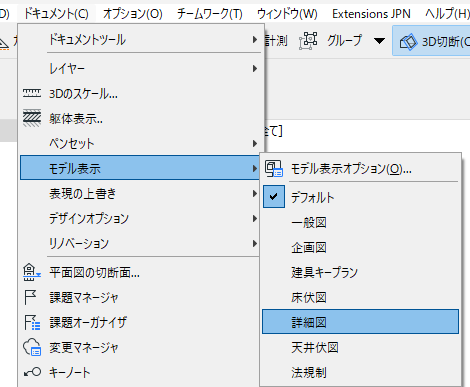Choose 3Dのスケール... menu entry
Viewport: 470px width, 387px height.
tap(140, 94)
